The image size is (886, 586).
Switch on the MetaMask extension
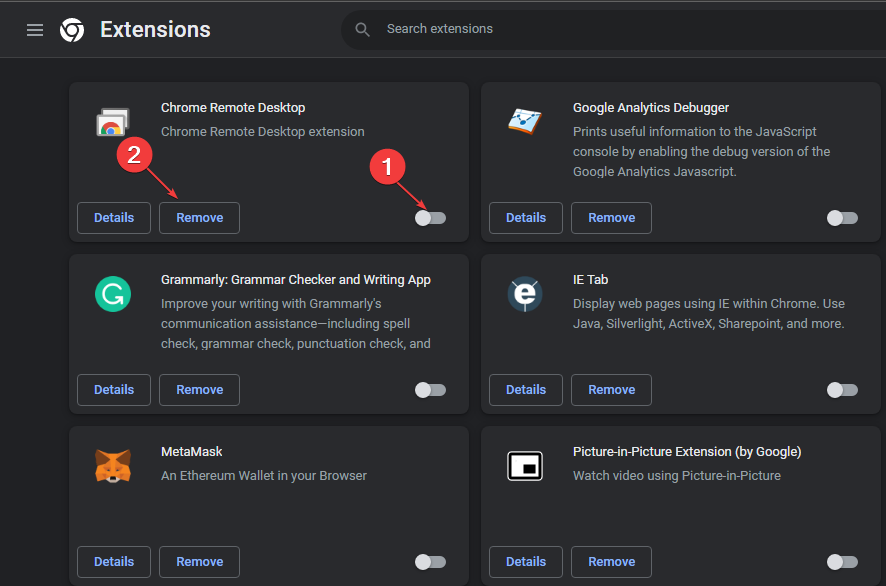click(431, 562)
